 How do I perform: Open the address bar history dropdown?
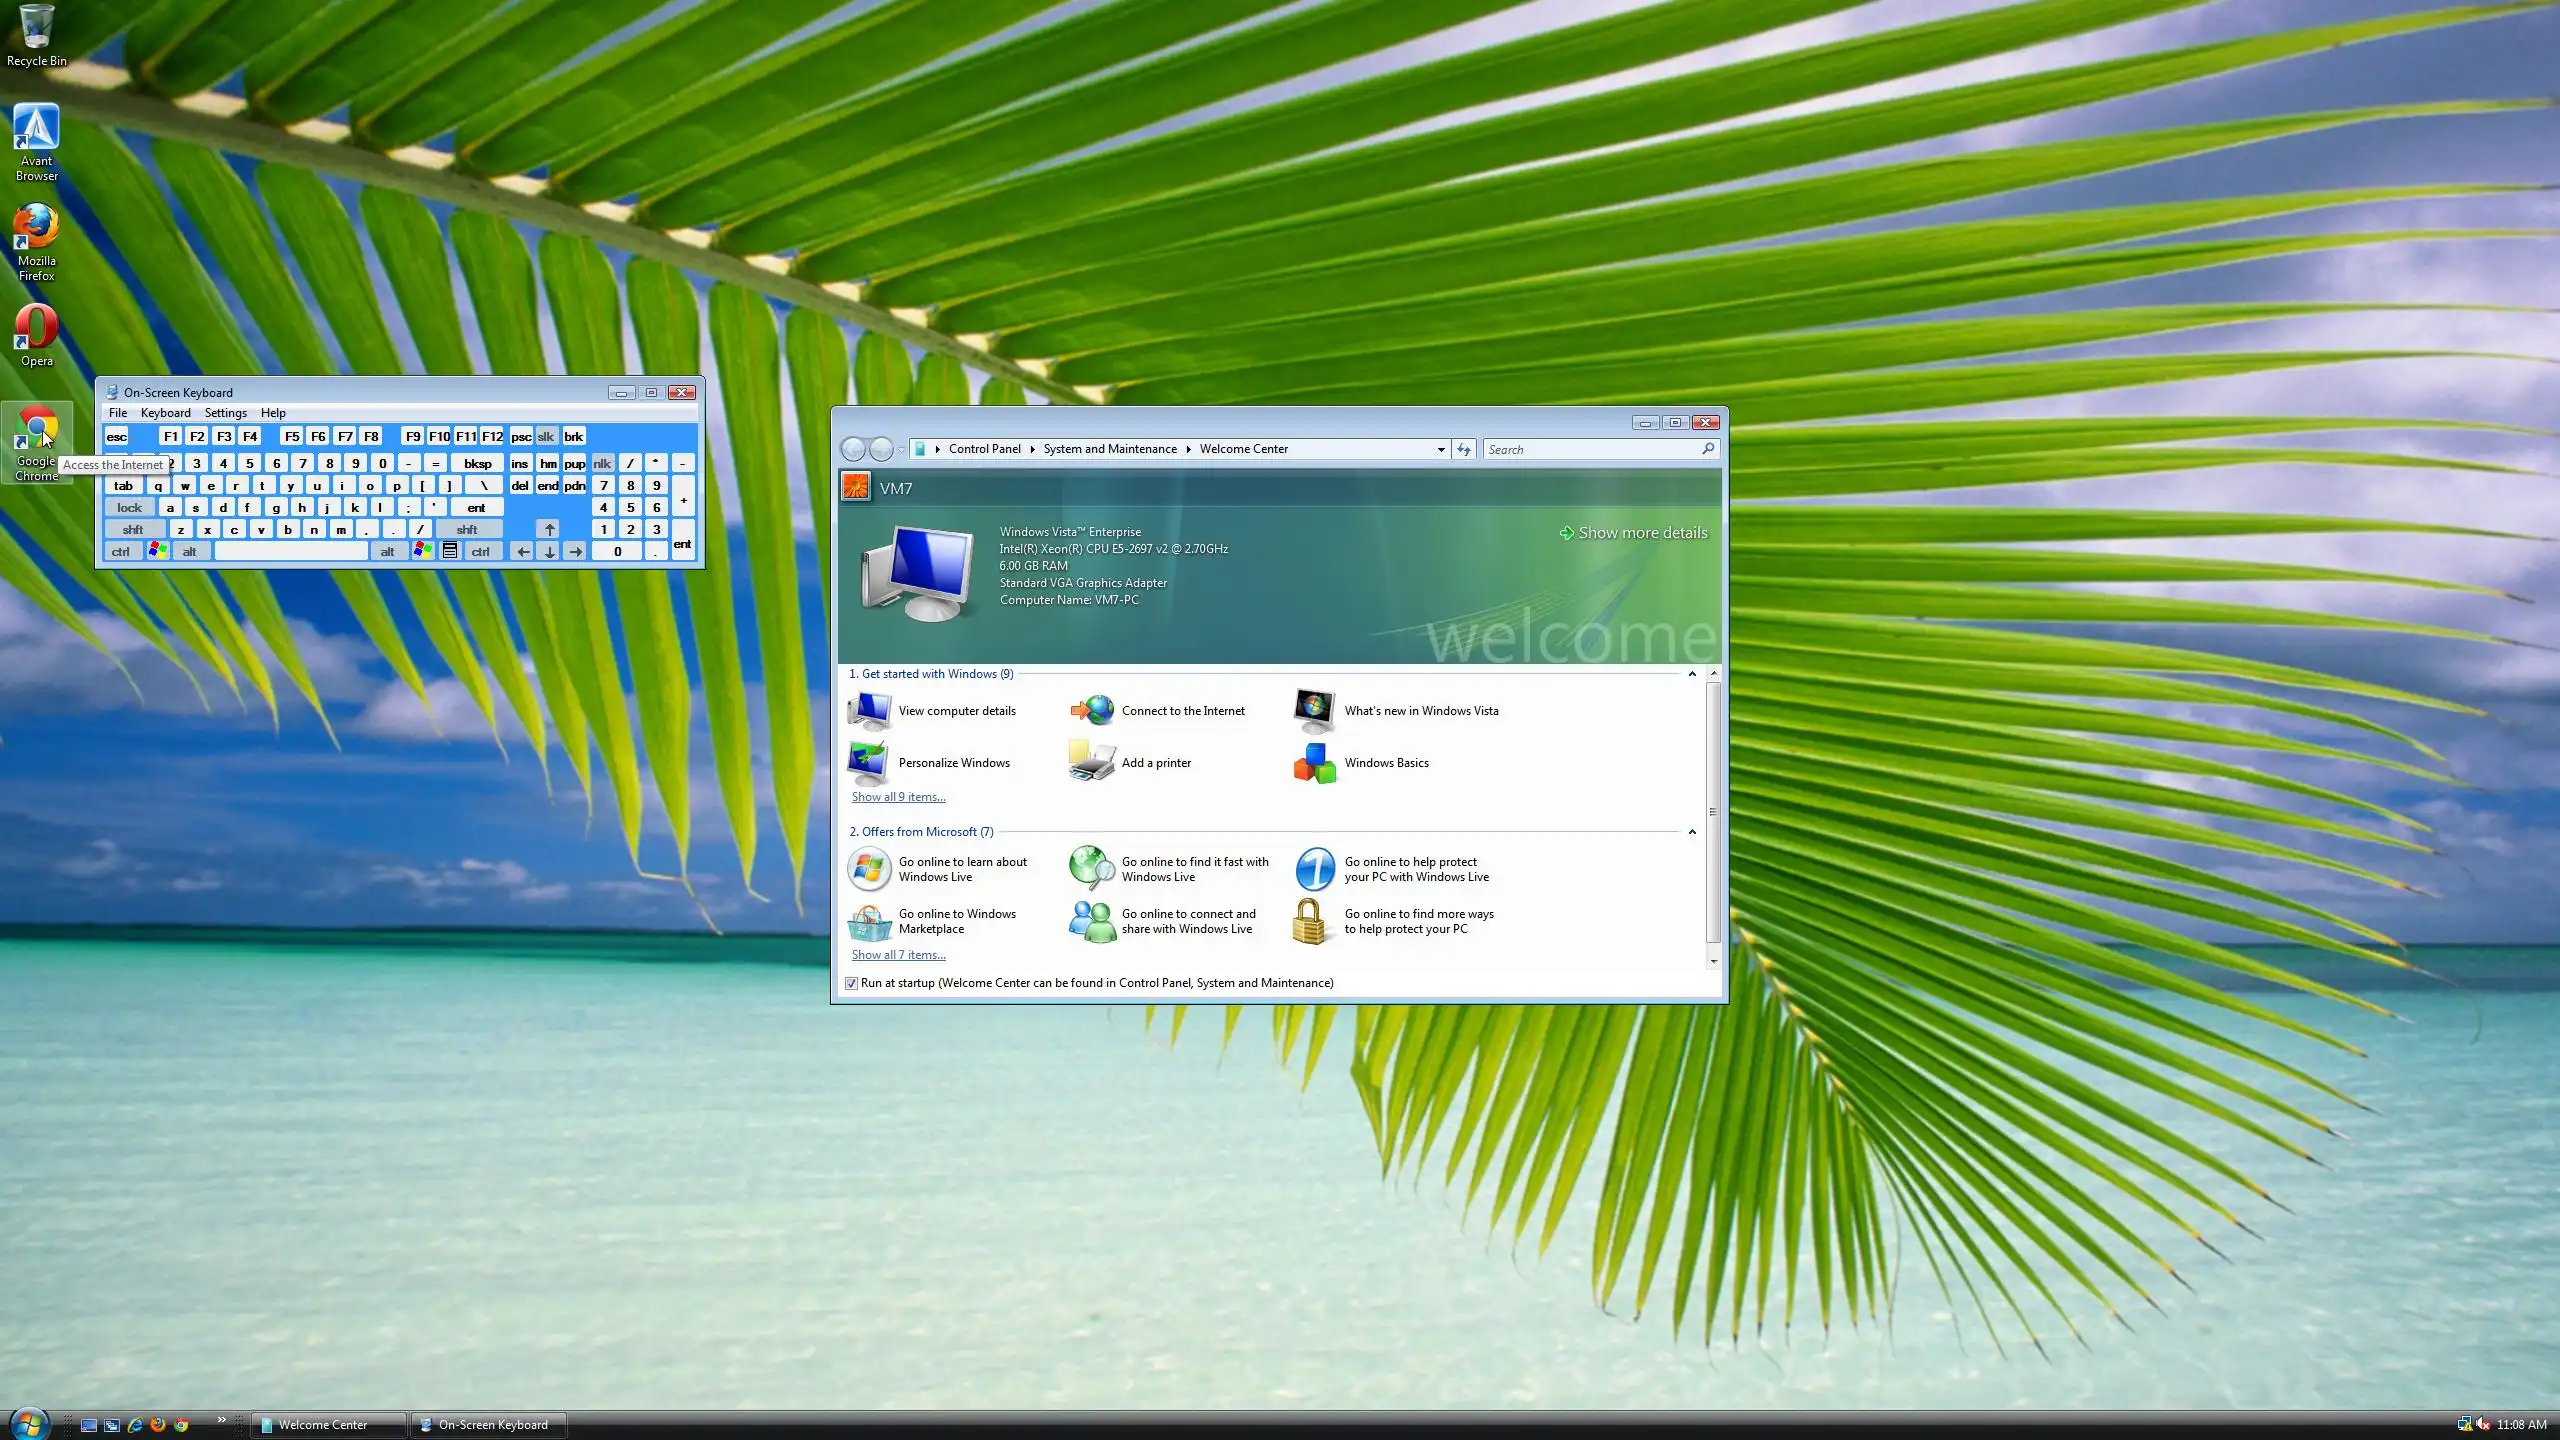[1440, 450]
